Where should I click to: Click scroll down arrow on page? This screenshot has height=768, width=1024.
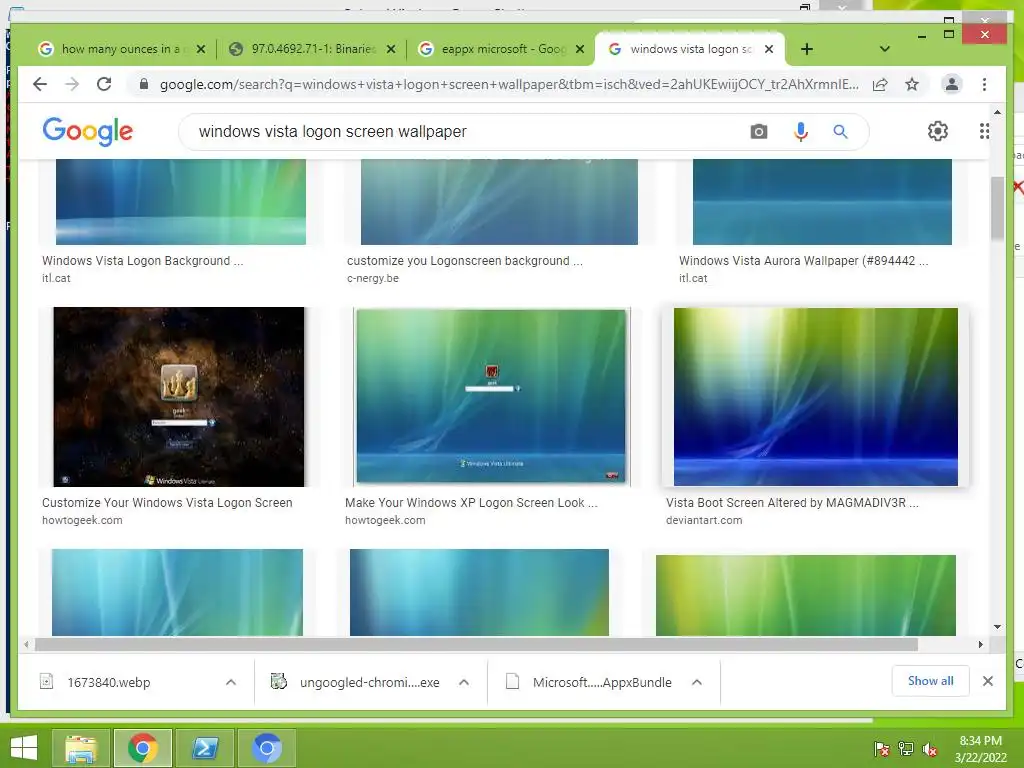[997, 627]
